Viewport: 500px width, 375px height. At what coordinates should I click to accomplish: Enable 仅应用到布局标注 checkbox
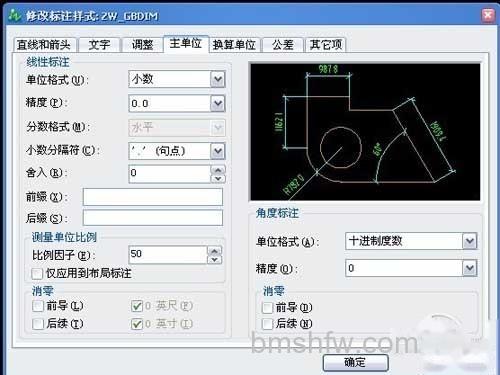pos(37,274)
